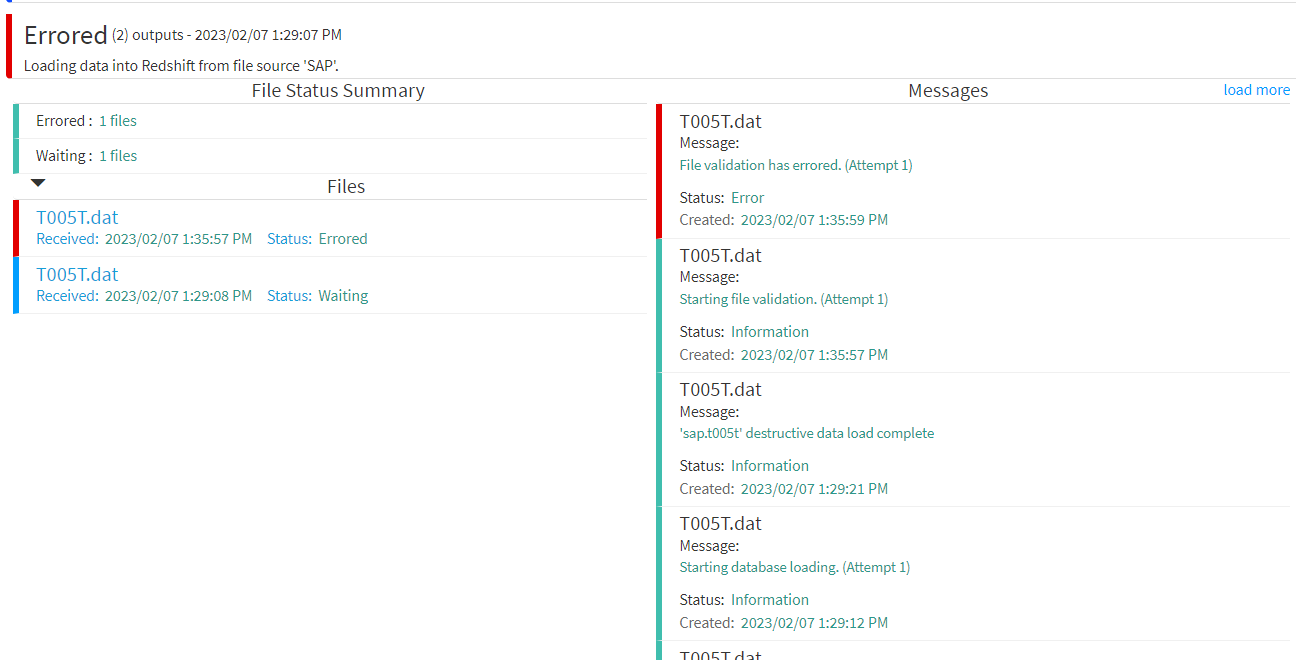
Task: Click the large "Errored" job heading
Action: coord(65,35)
